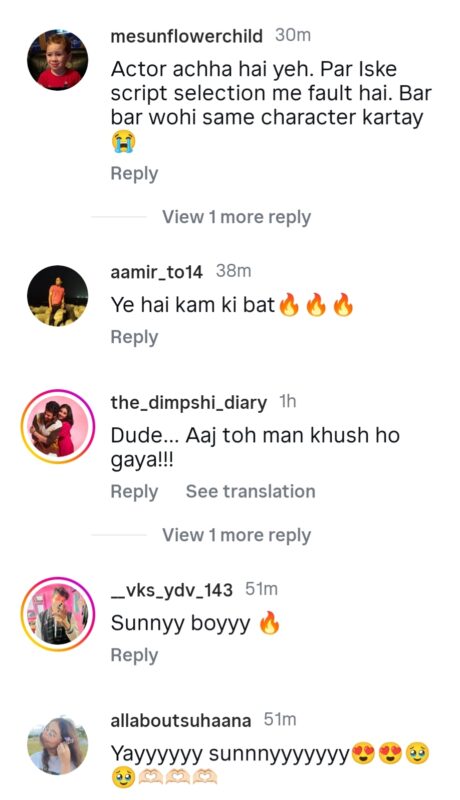Tap the fire emoji after 'Sunnyy boyyy'
The width and height of the screenshot is (460, 800).
pyautogui.click(x=270, y=623)
